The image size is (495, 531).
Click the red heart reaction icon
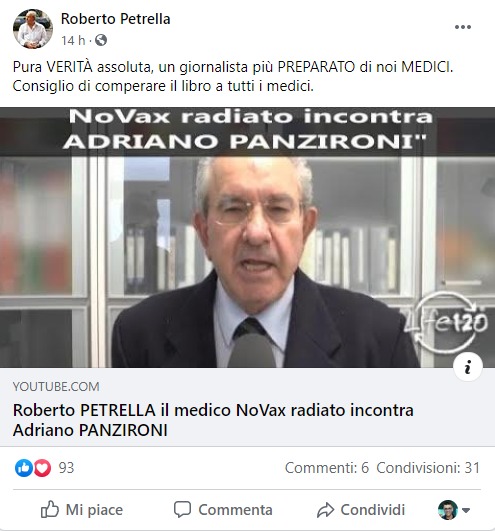pos(42,468)
